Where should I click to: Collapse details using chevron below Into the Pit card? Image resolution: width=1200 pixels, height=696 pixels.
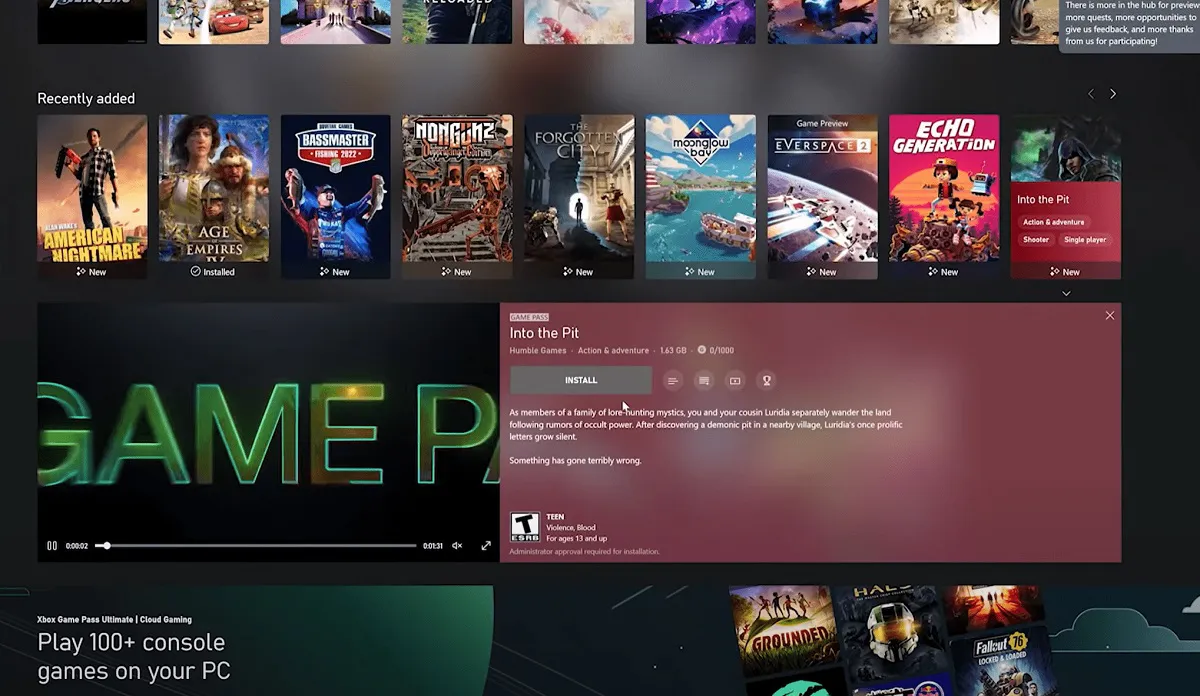tap(1066, 293)
